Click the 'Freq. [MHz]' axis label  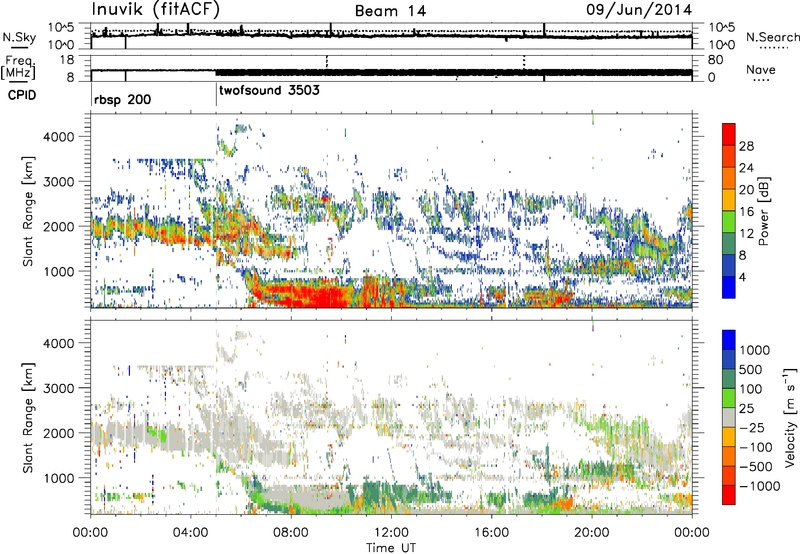pyautogui.click(x=18, y=67)
